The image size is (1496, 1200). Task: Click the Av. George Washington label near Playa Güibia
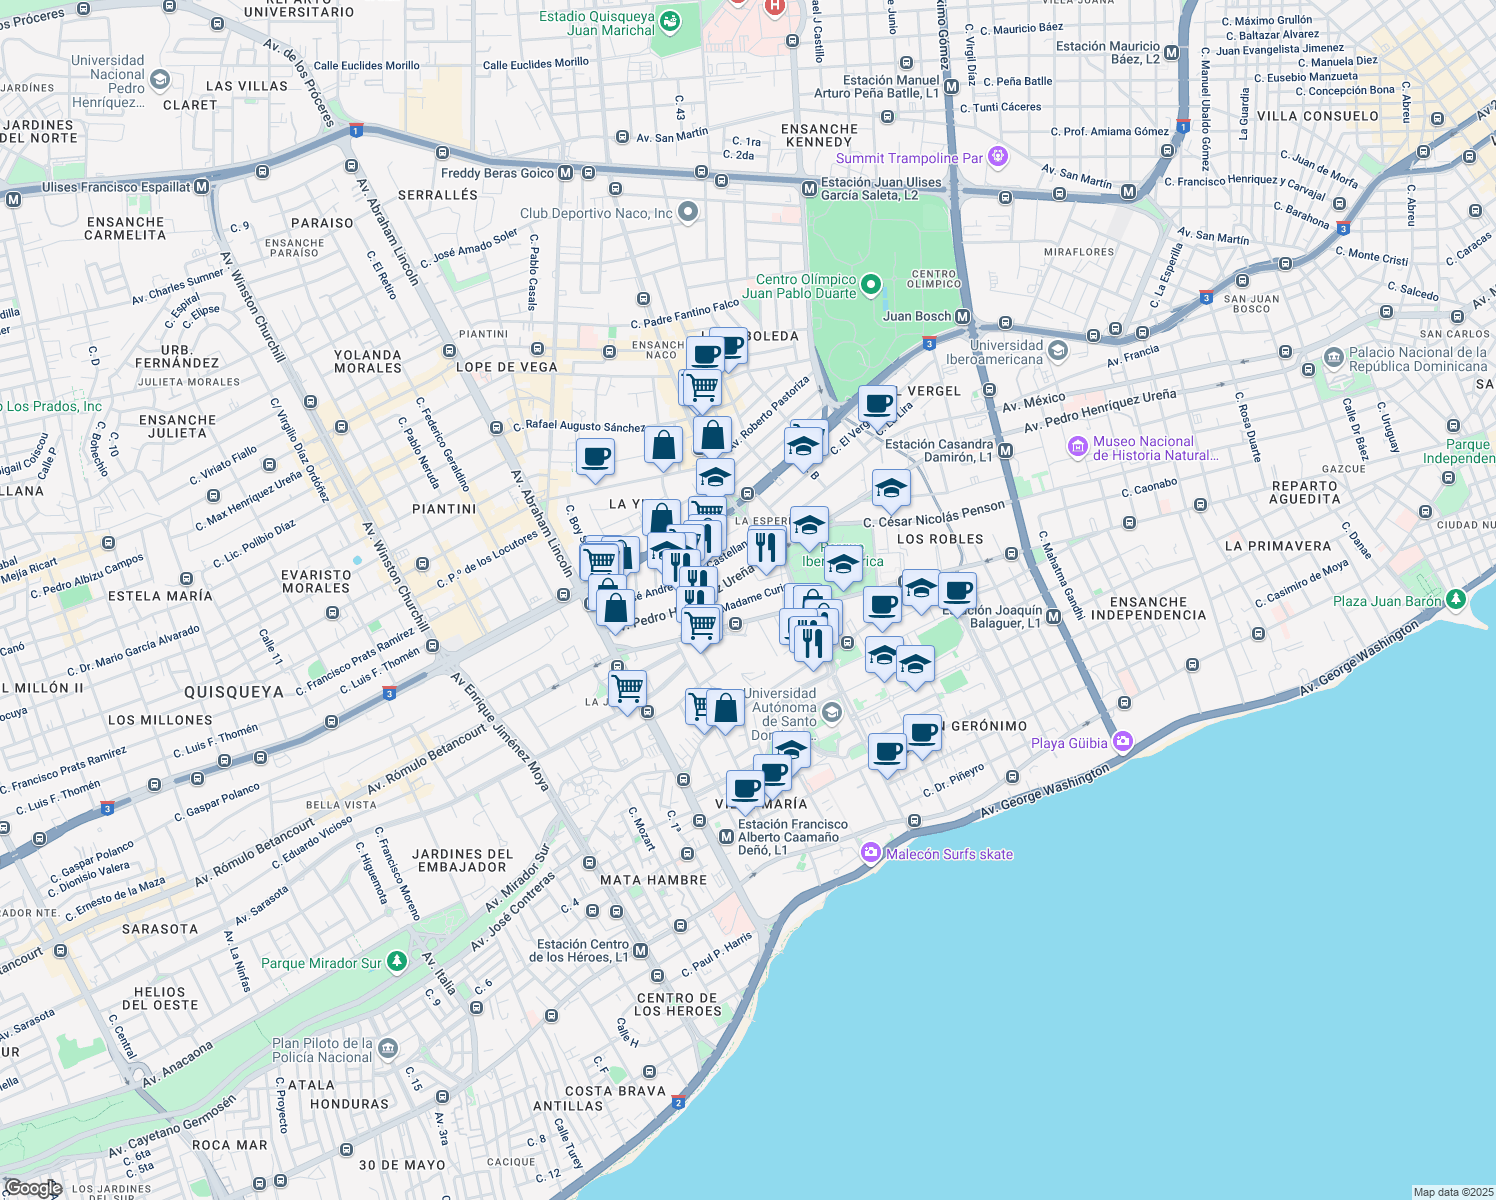pos(1044,792)
